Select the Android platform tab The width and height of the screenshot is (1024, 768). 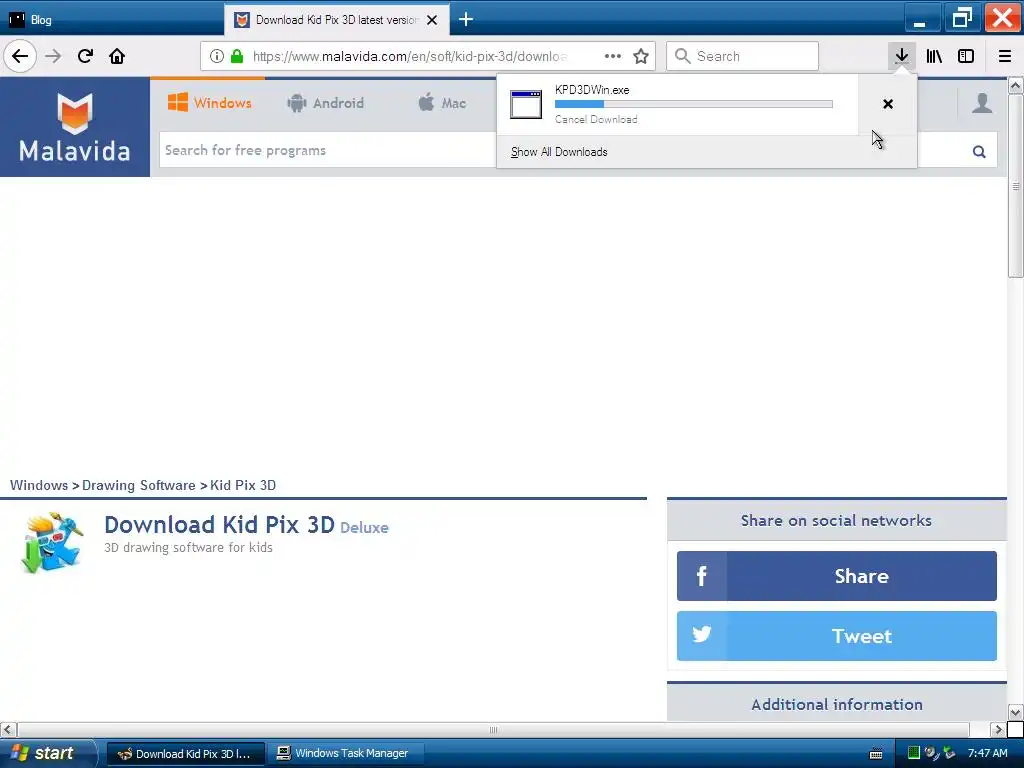325,103
